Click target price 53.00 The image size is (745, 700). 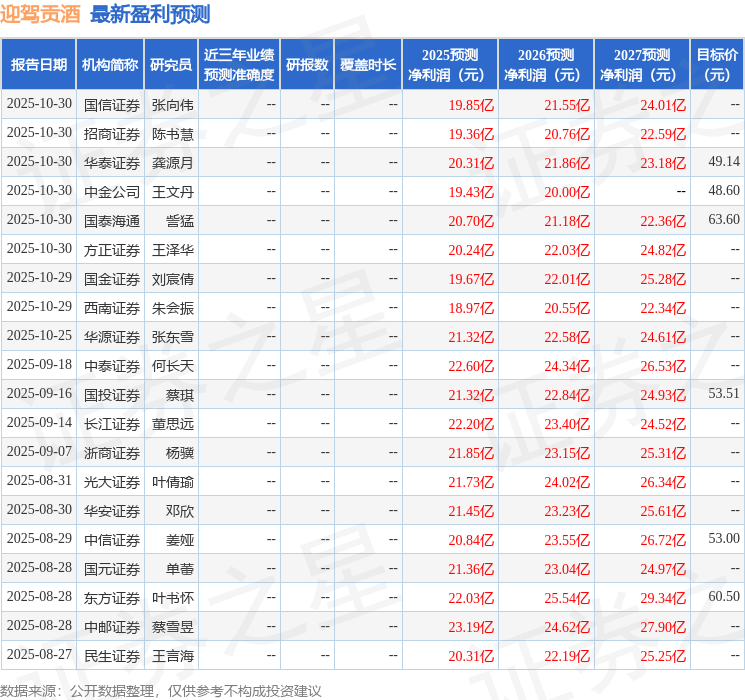[724, 538]
